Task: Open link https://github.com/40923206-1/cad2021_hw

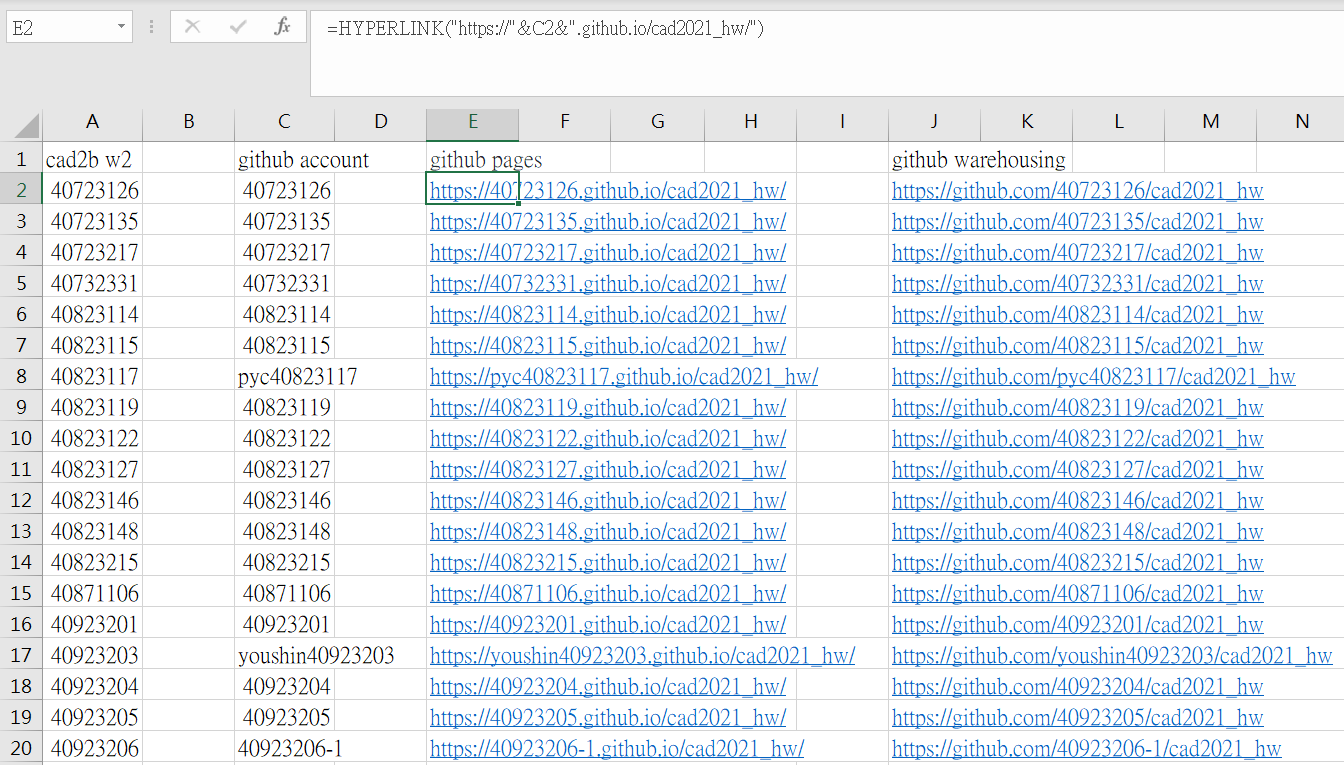Action: pos(1087,748)
